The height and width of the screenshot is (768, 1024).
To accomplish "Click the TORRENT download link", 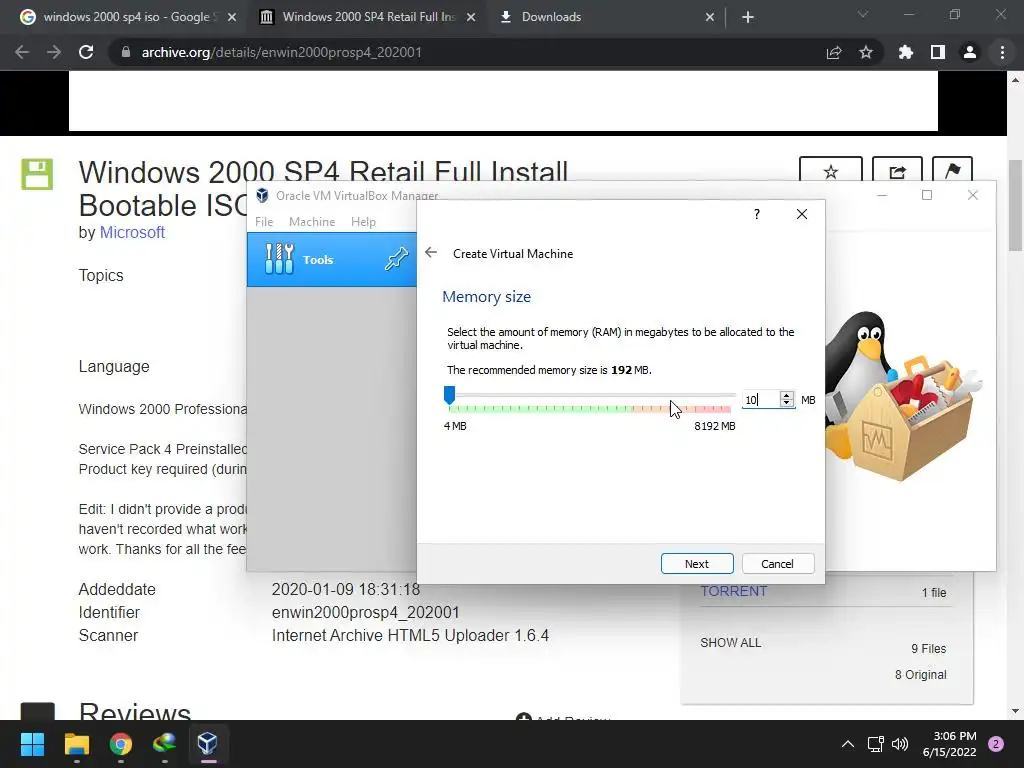I will (x=733, y=591).
